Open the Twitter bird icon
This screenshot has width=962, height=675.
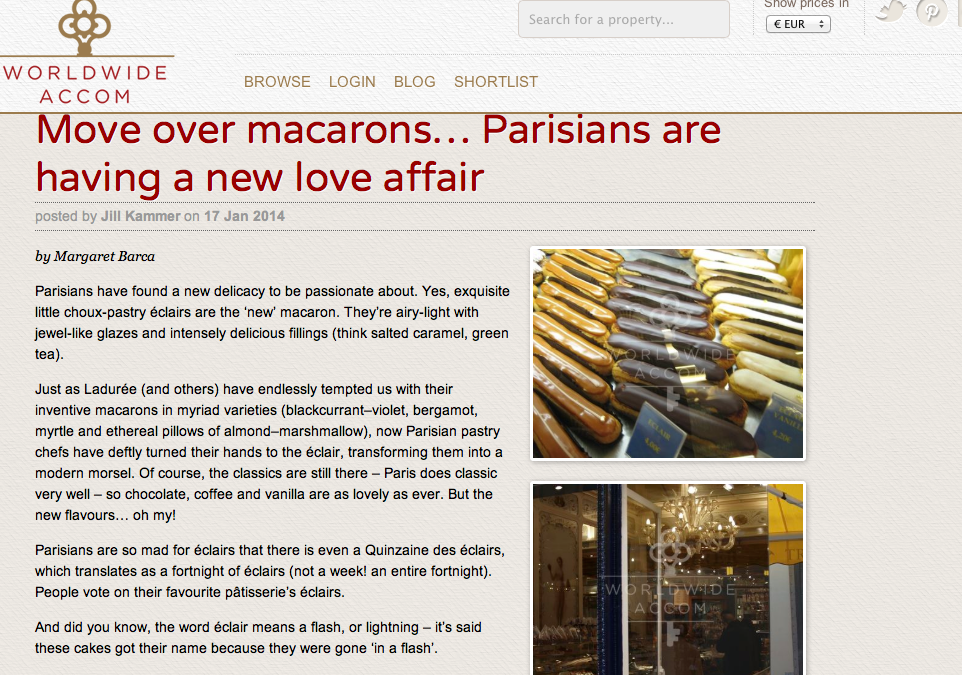[890, 10]
